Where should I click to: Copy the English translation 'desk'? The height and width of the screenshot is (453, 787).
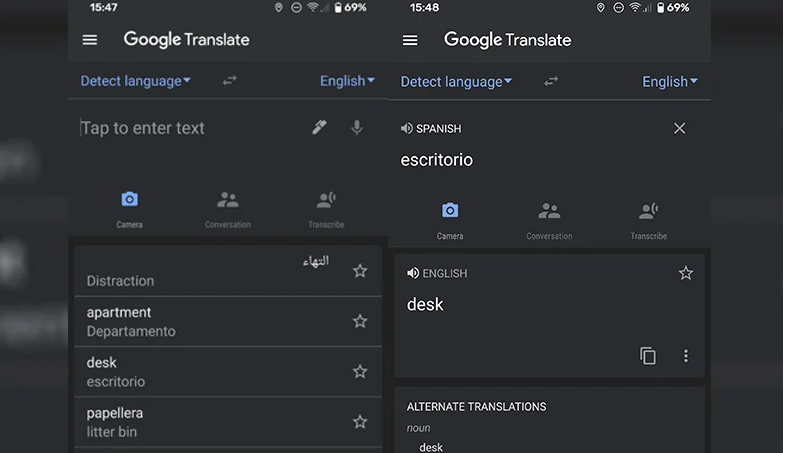(648, 356)
